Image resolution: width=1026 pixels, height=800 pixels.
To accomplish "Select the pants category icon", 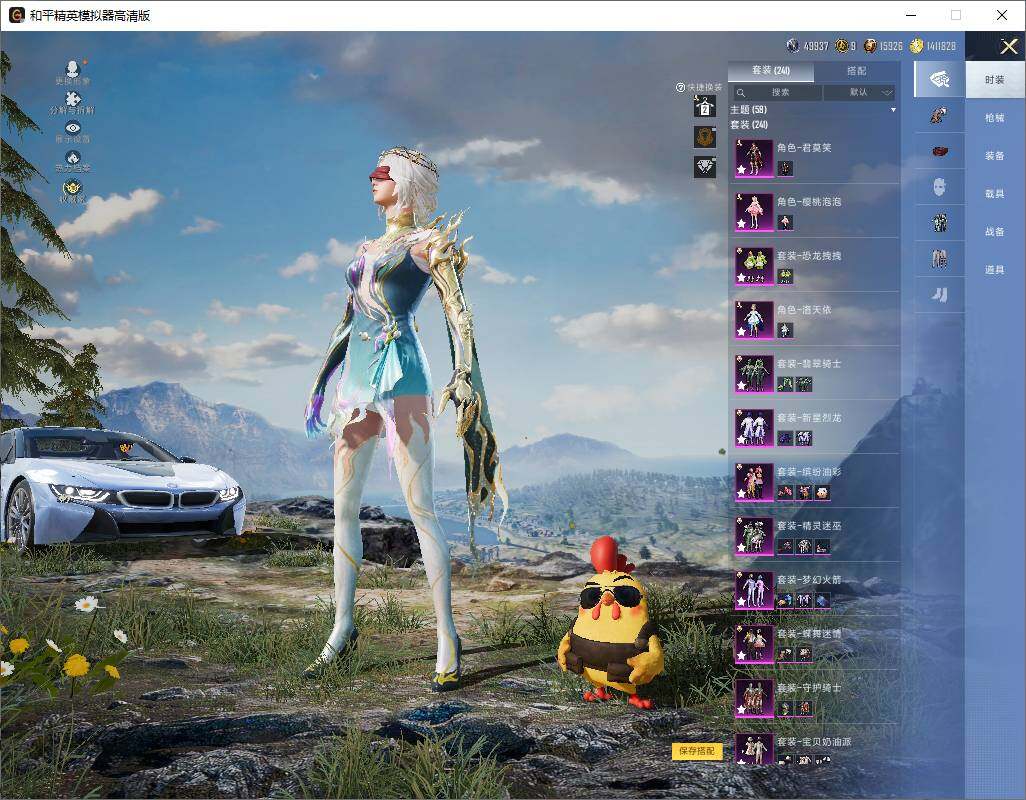I will [x=940, y=259].
